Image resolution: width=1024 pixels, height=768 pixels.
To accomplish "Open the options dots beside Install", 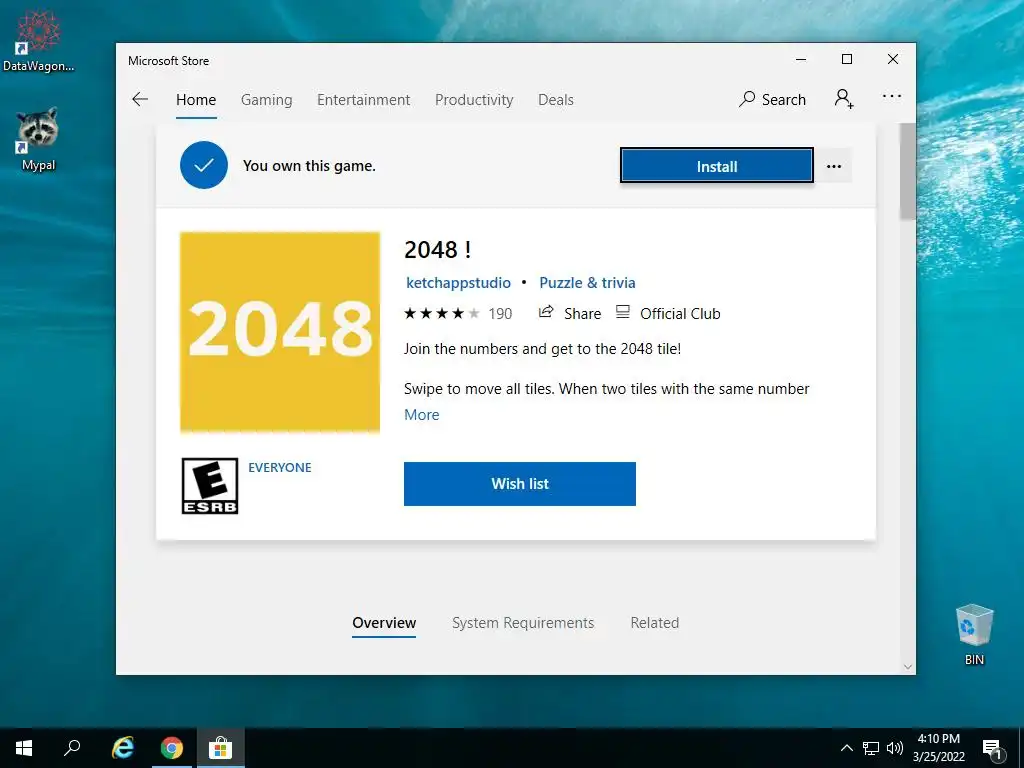I will (x=834, y=166).
